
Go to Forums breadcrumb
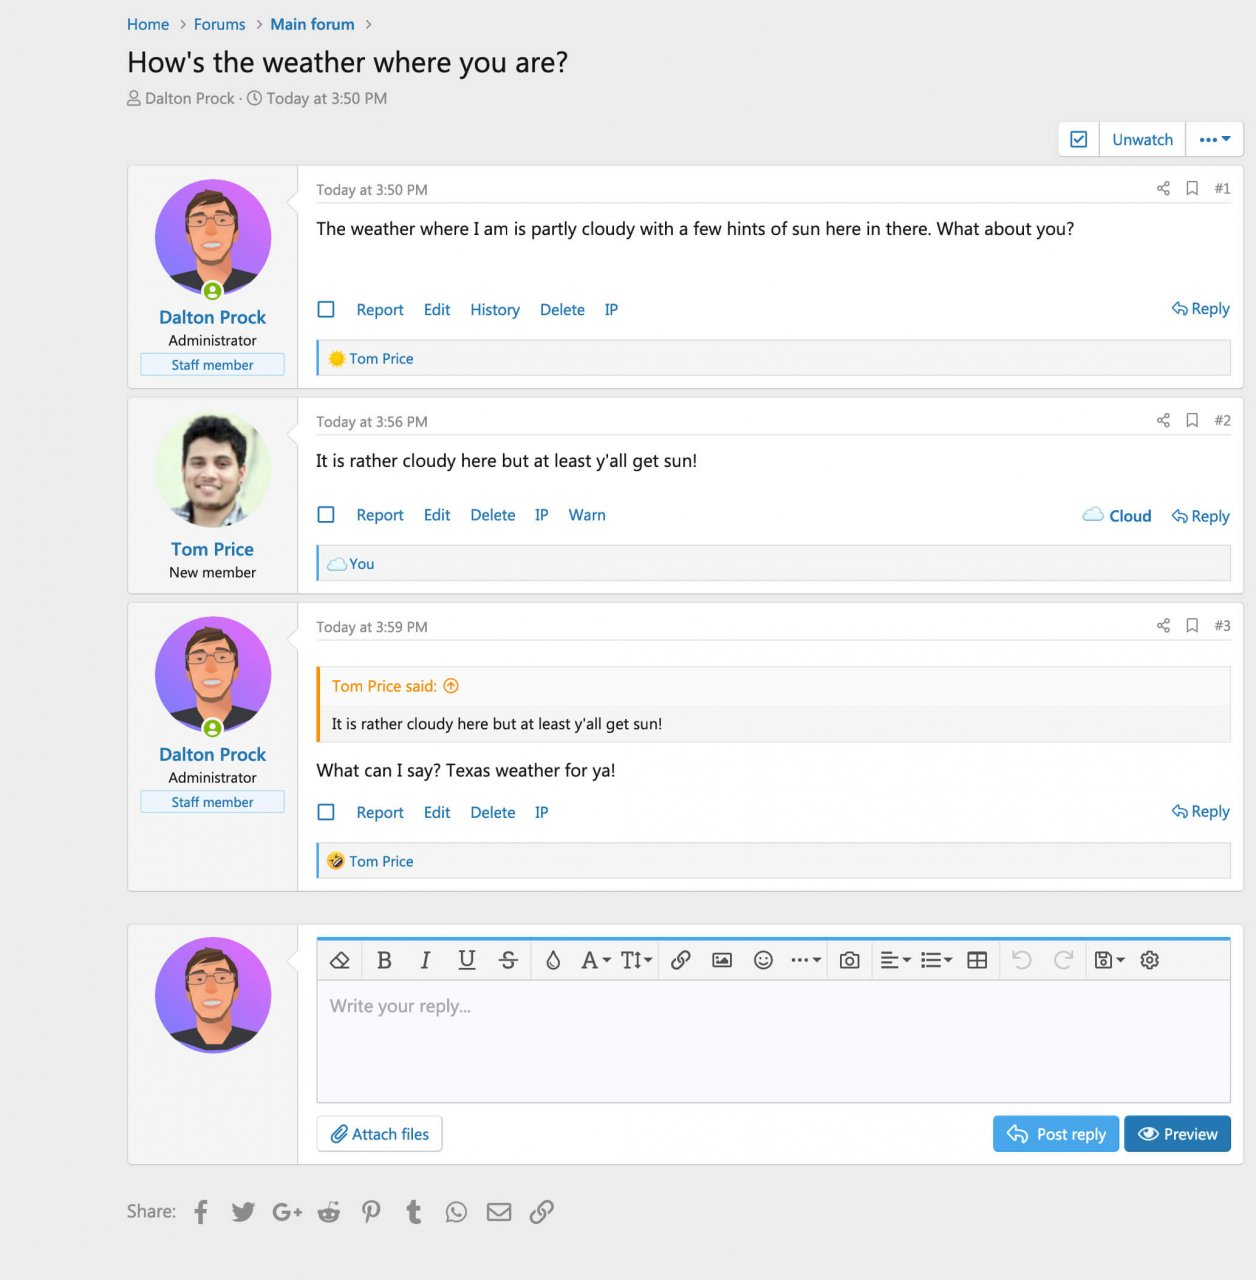219,24
